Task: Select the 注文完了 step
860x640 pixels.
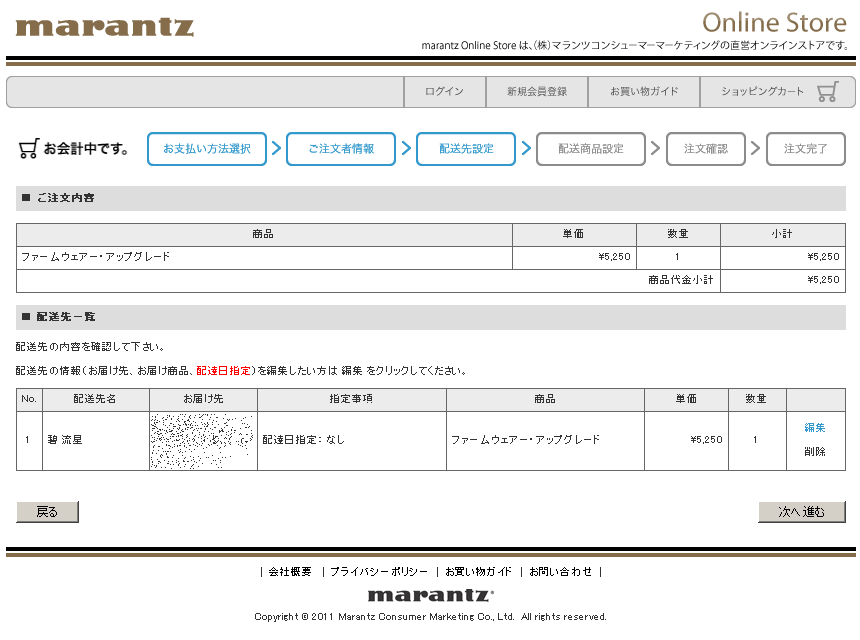Action: (806, 149)
